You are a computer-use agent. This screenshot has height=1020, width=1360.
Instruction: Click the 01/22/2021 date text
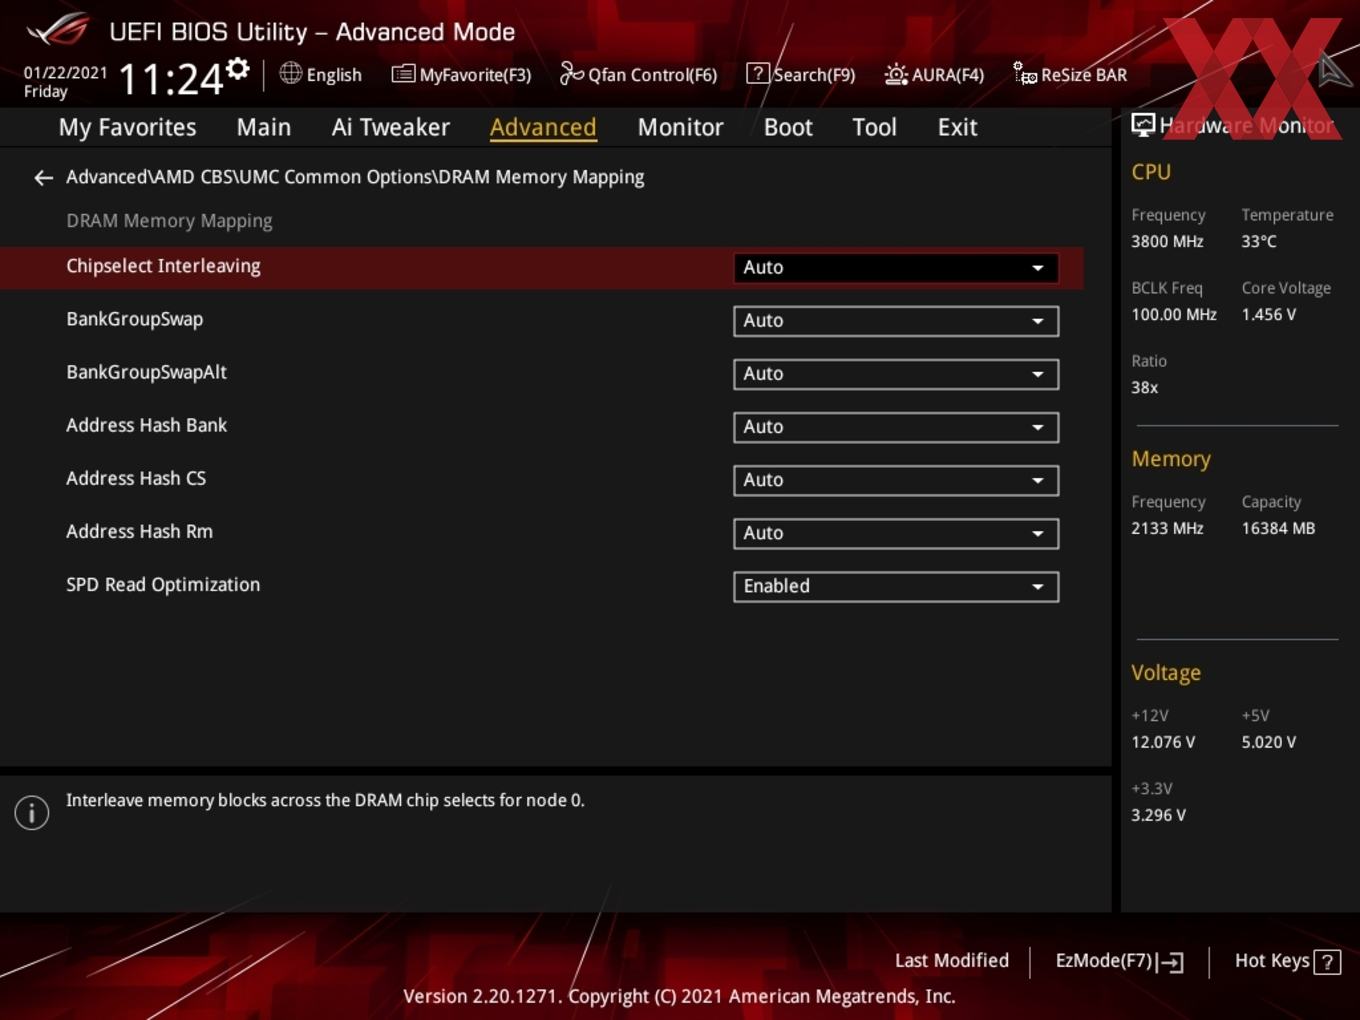click(x=65, y=73)
